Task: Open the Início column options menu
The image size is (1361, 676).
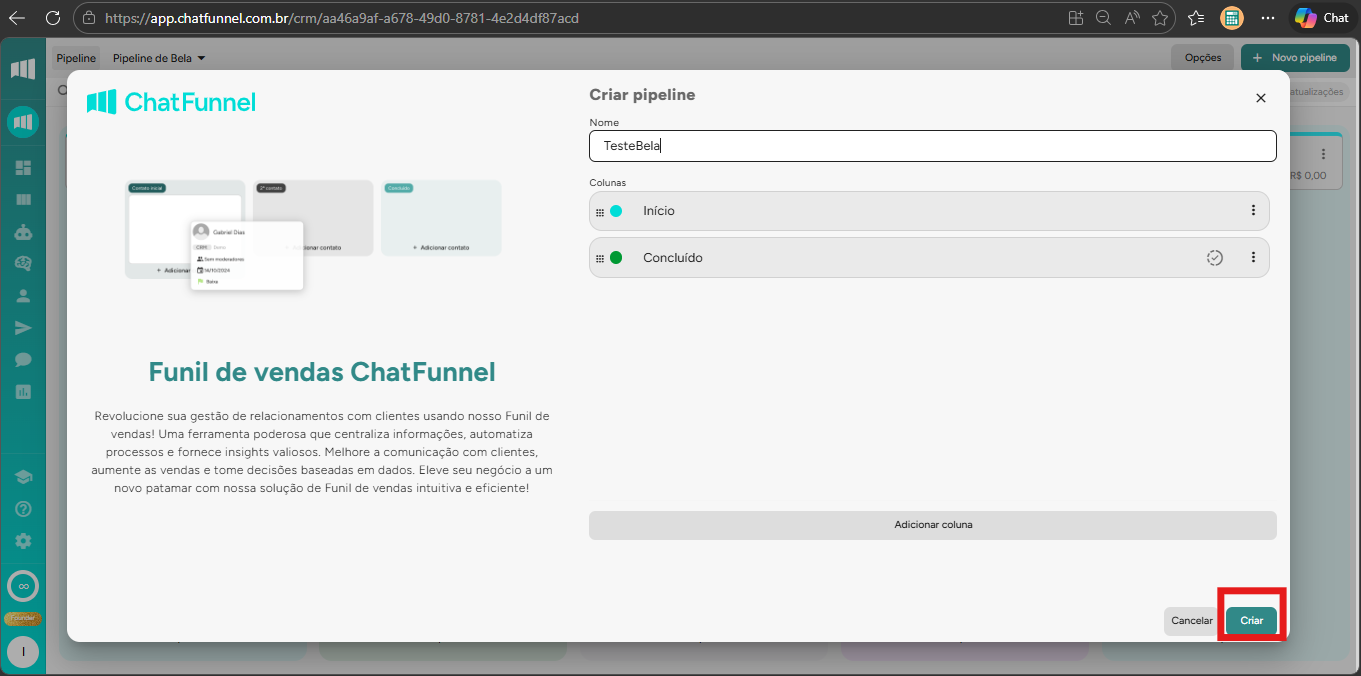Action: coord(1253,211)
